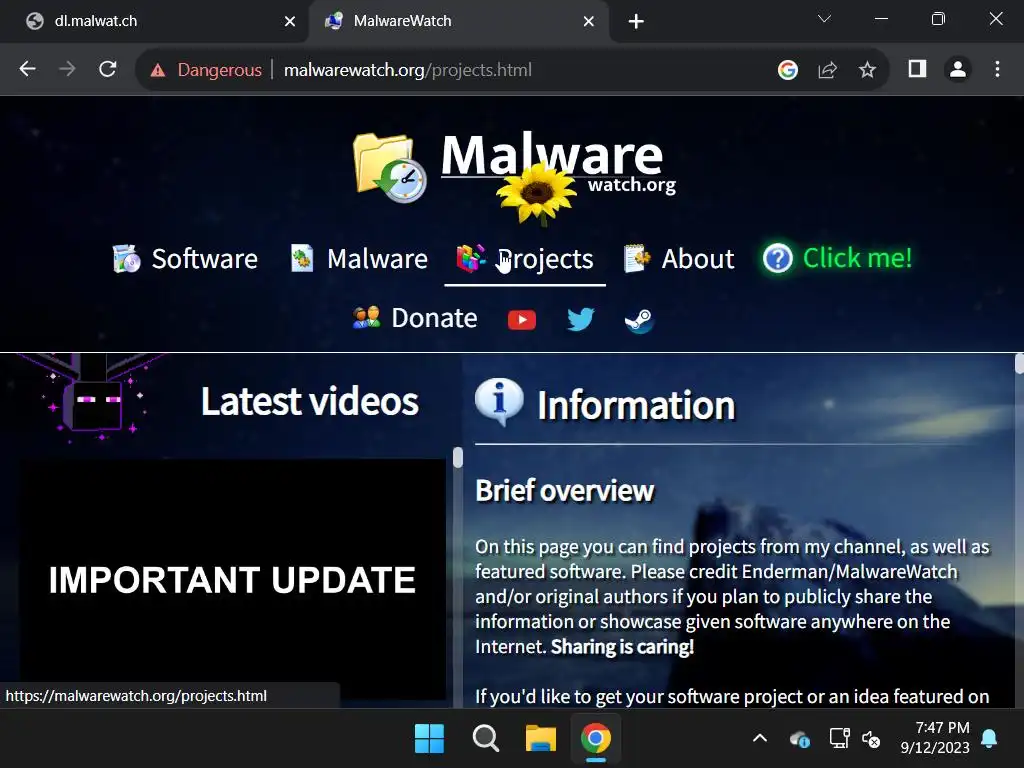Viewport: 1024px width, 768px height.
Task: Open a new browser tab
Action: [636, 22]
